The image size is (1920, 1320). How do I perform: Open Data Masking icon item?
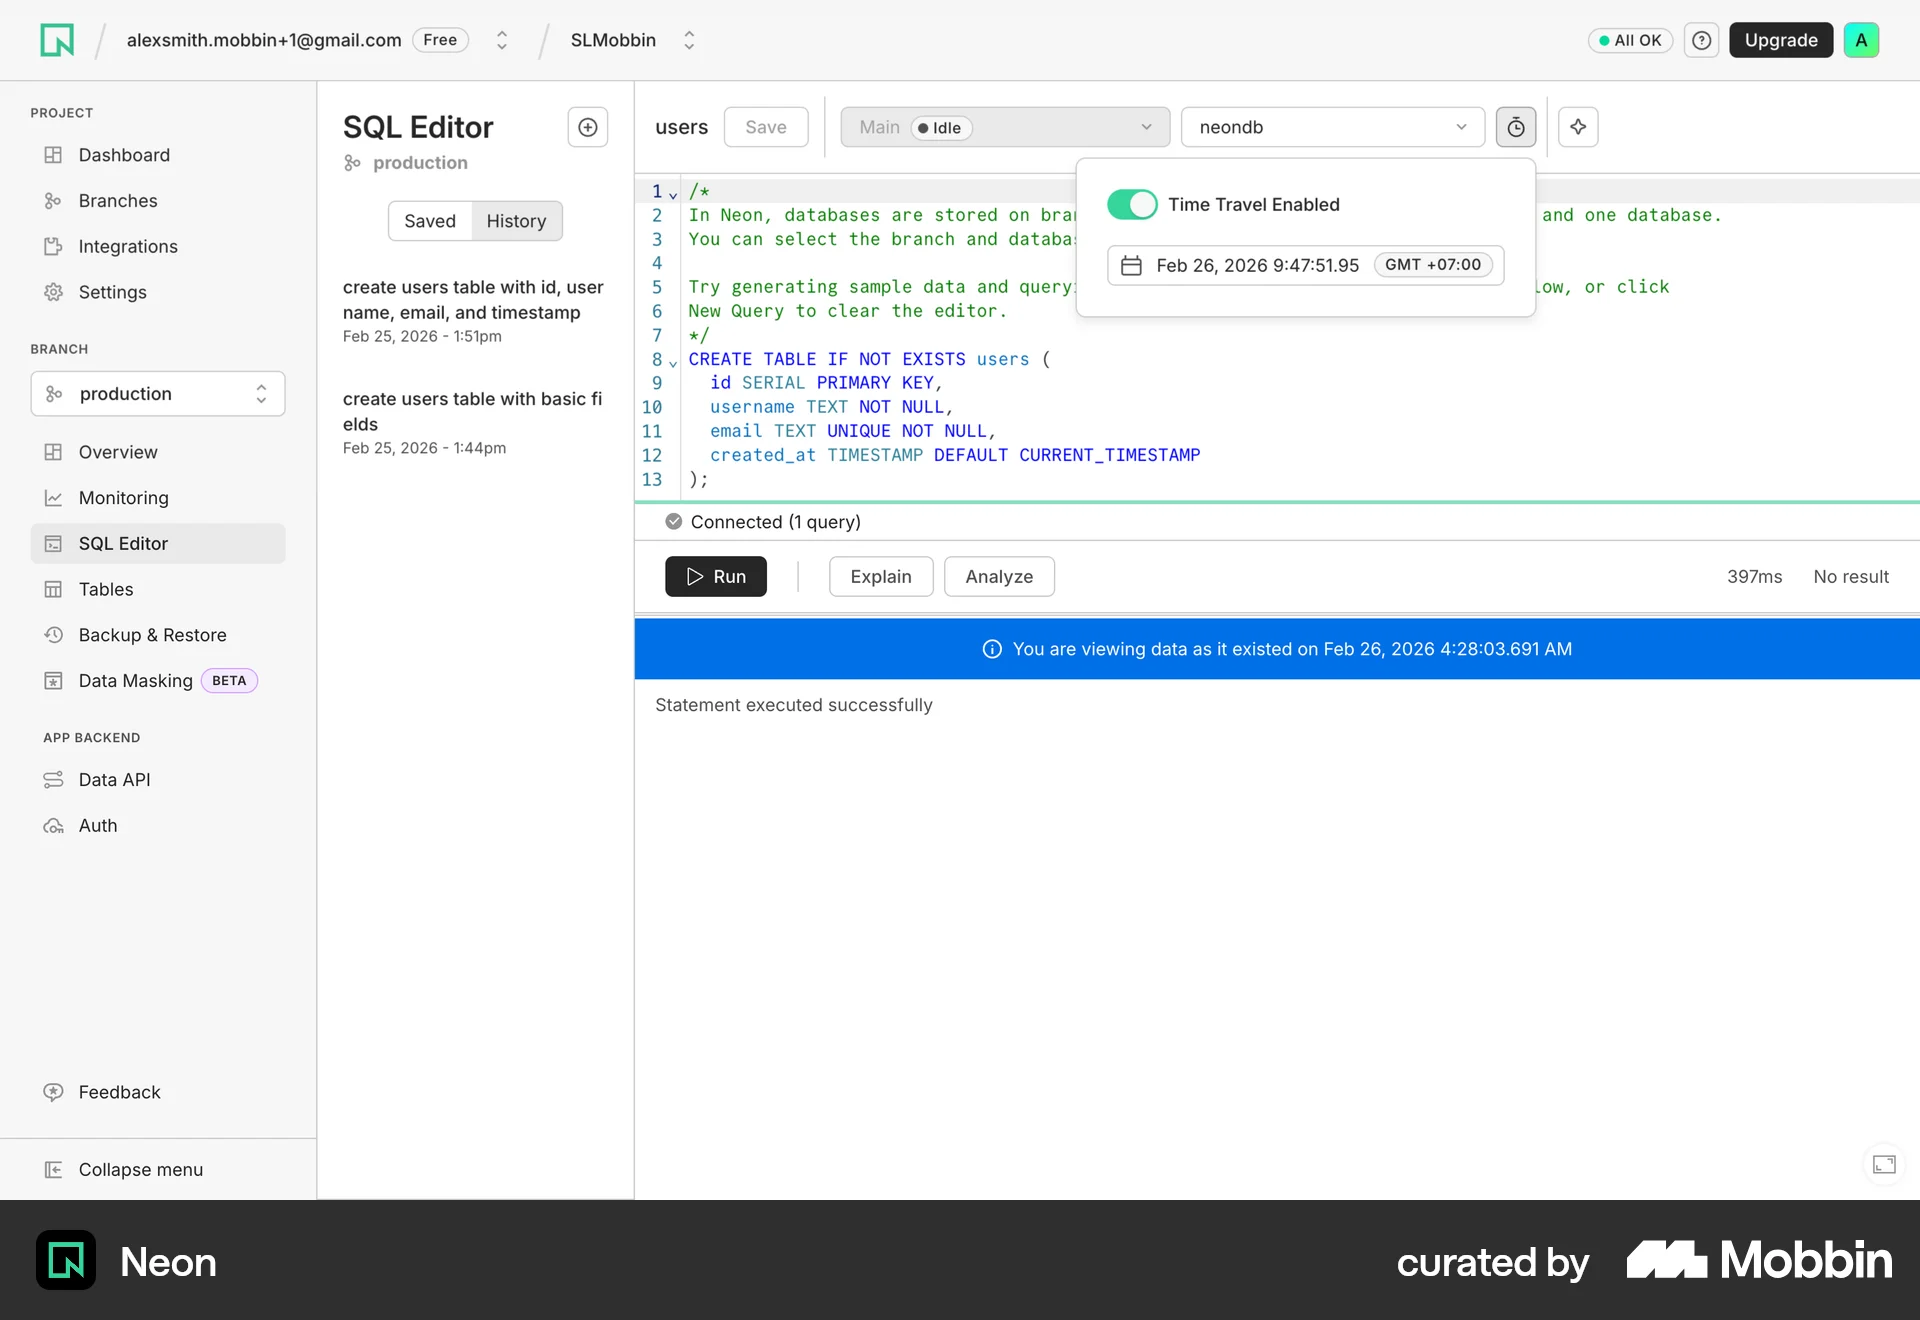pyautogui.click(x=53, y=681)
